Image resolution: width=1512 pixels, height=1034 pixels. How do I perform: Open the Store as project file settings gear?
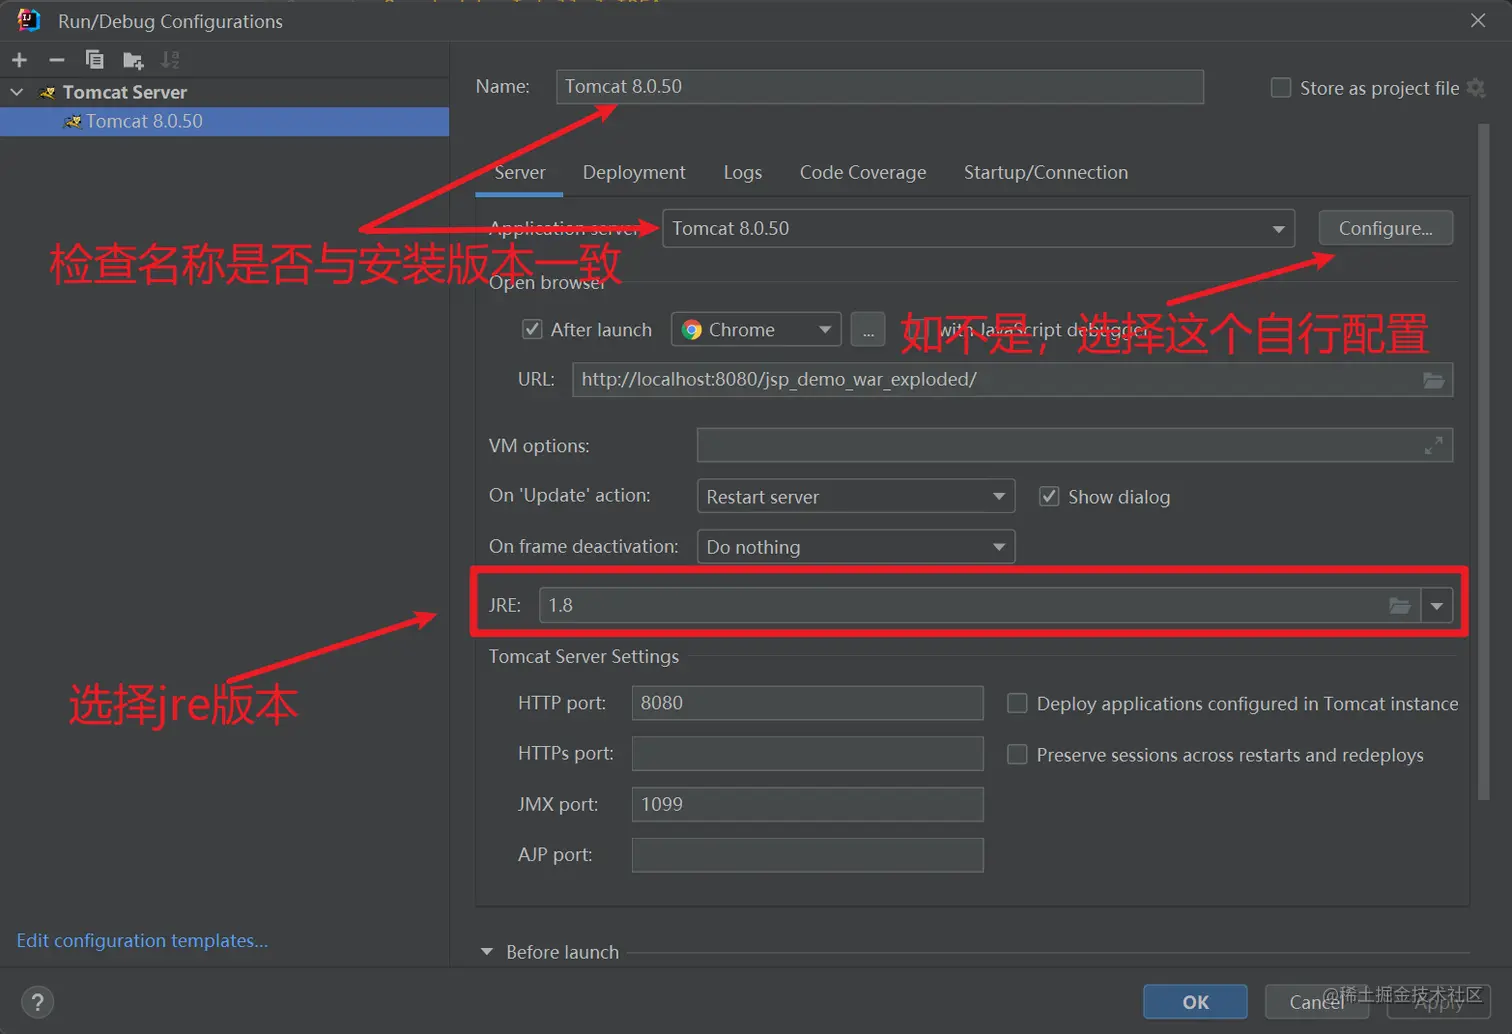[x=1476, y=88]
